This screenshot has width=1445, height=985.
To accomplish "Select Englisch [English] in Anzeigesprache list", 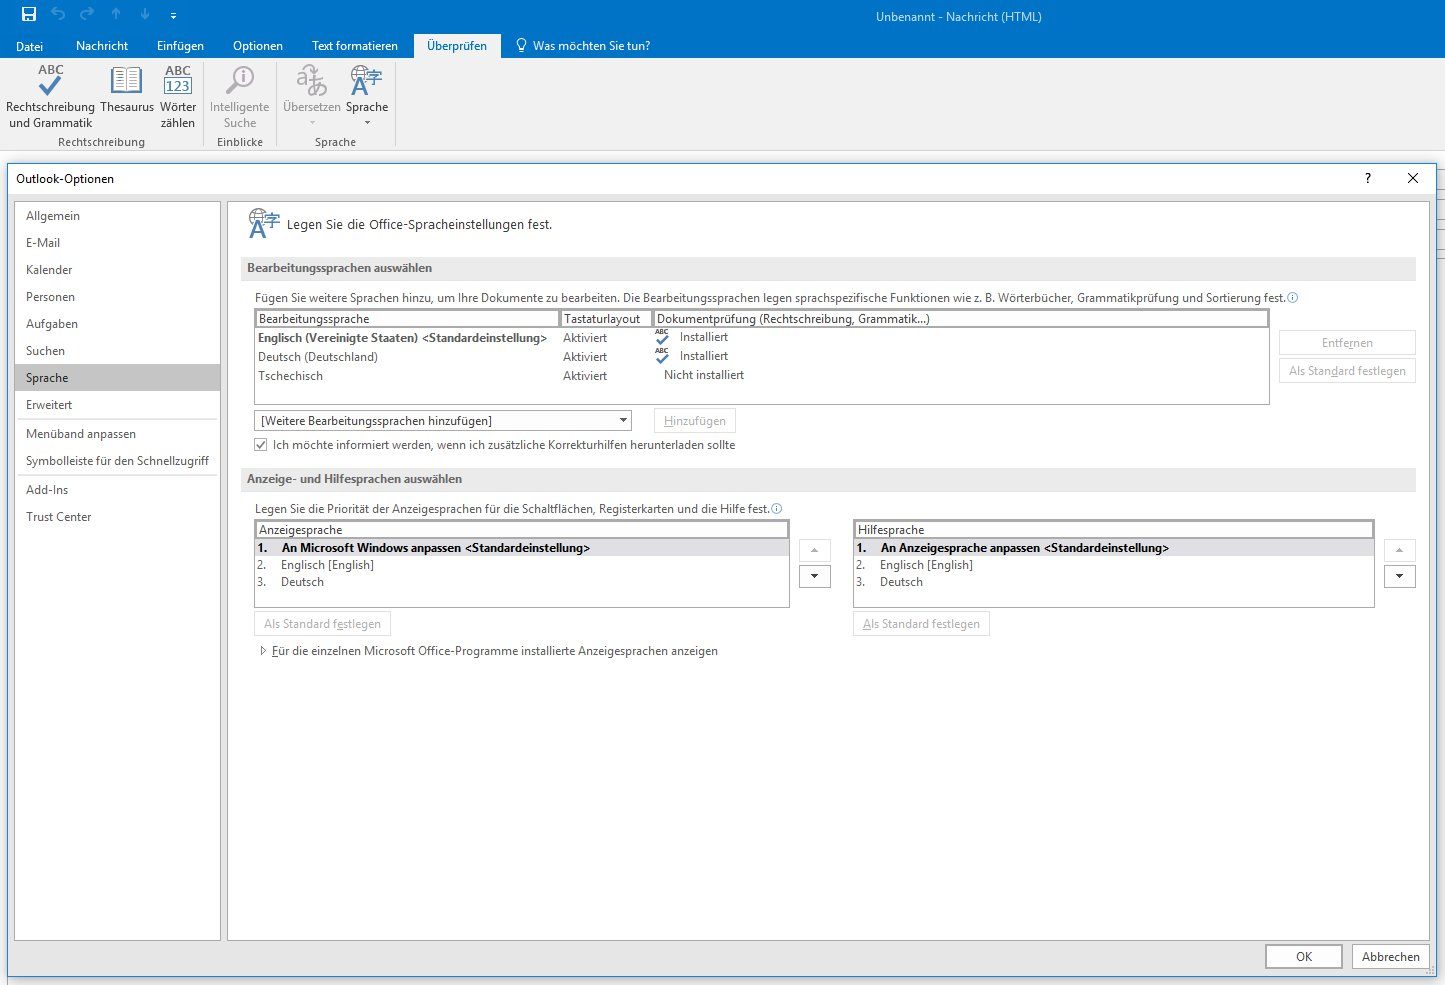I will point(522,565).
